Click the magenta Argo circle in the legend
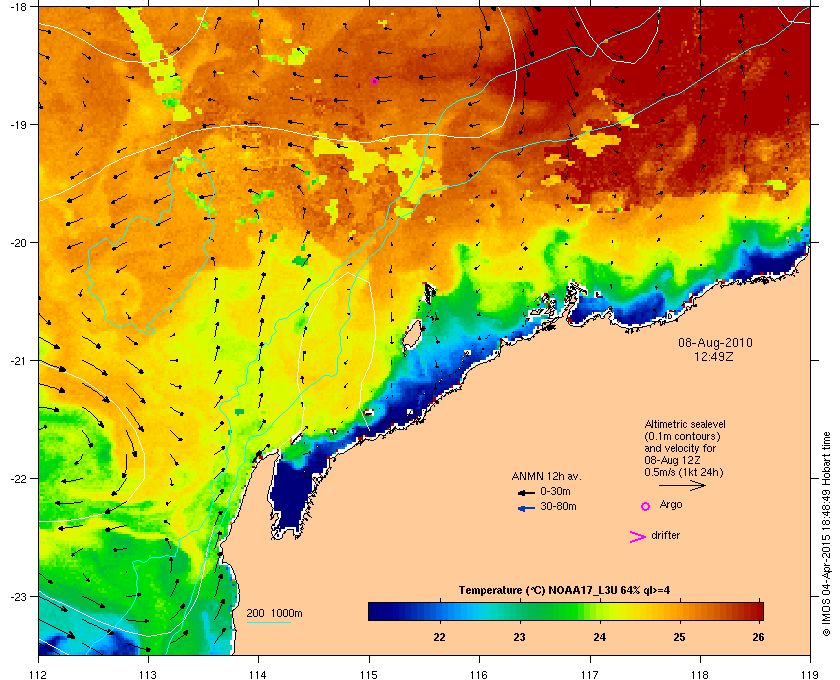Viewport: 840px width, 680px height. pyautogui.click(x=645, y=506)
